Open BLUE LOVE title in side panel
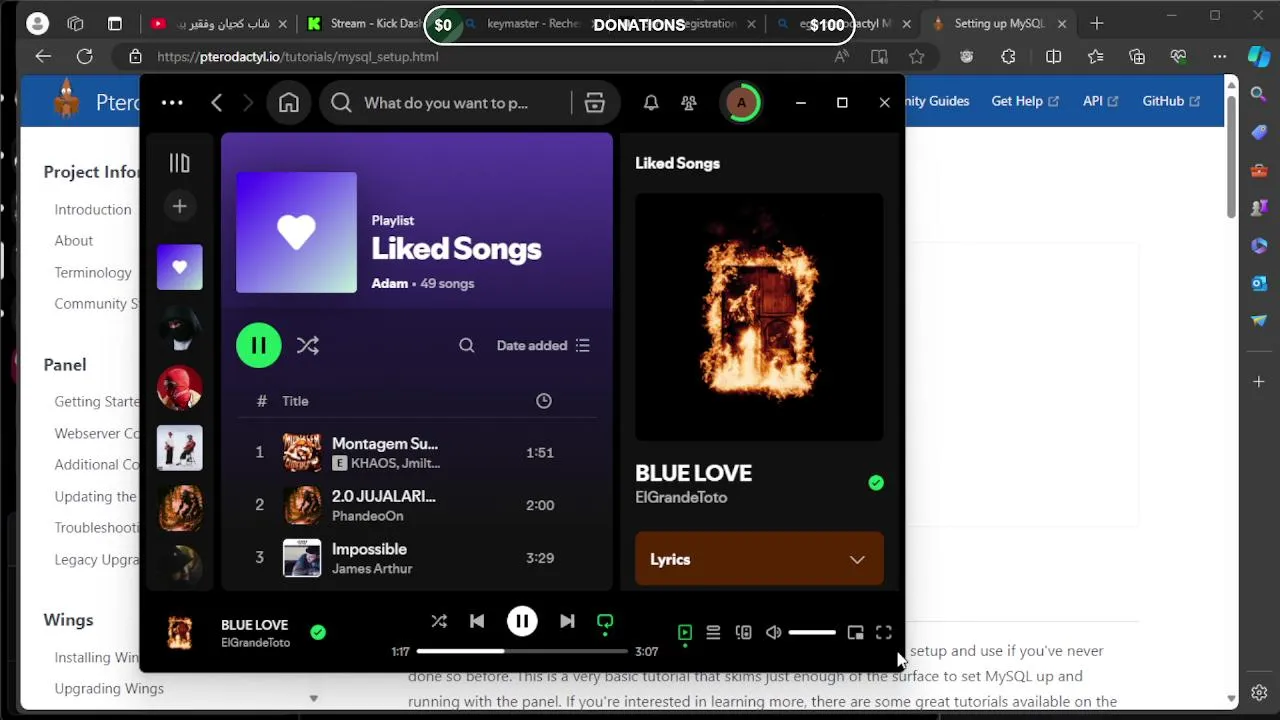 (x=693, y=473)
